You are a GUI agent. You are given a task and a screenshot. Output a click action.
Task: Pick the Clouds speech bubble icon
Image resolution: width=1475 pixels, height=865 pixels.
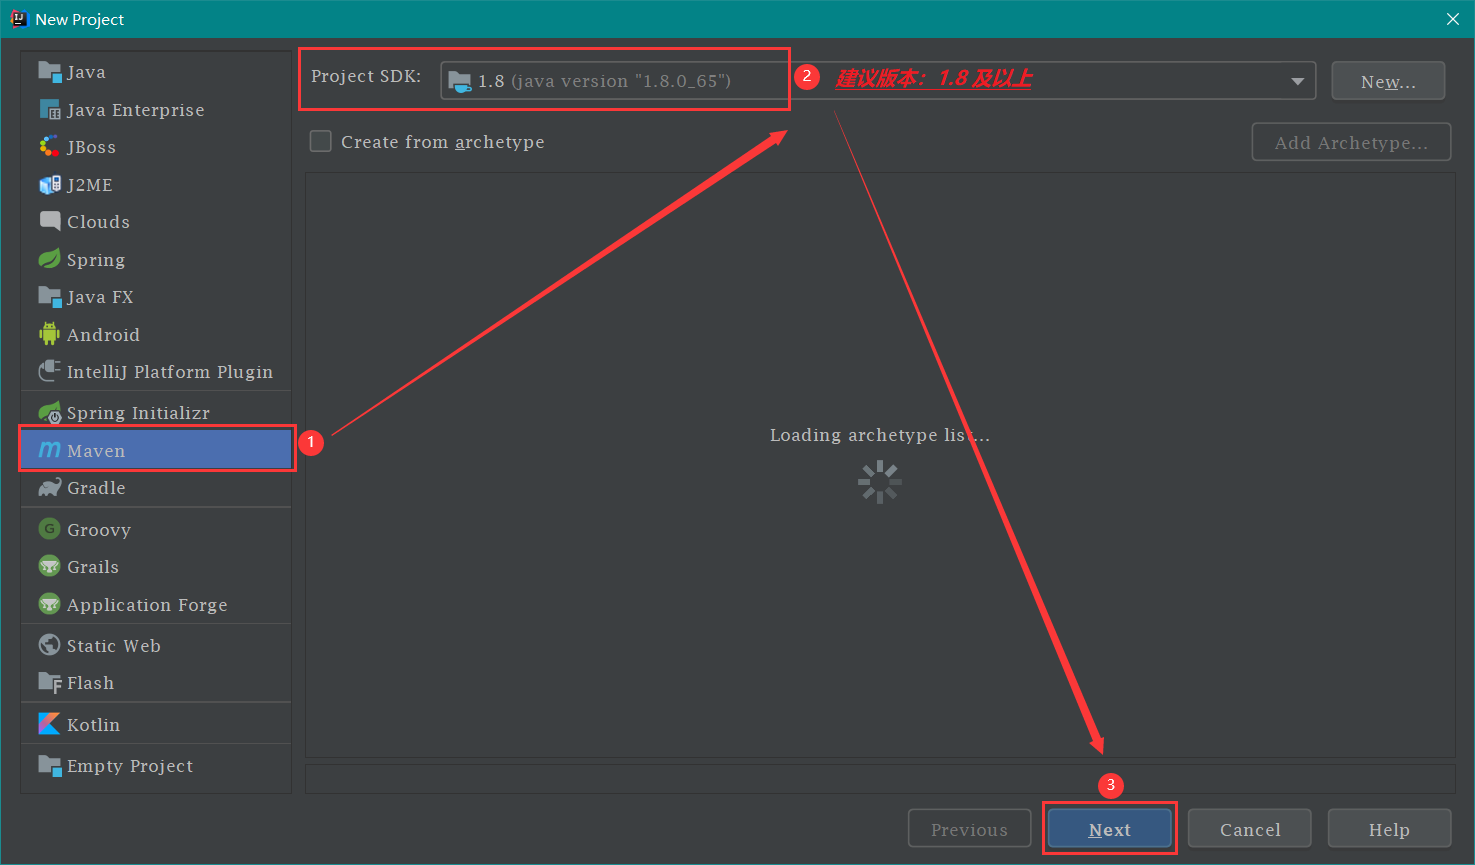click(49, 221)
